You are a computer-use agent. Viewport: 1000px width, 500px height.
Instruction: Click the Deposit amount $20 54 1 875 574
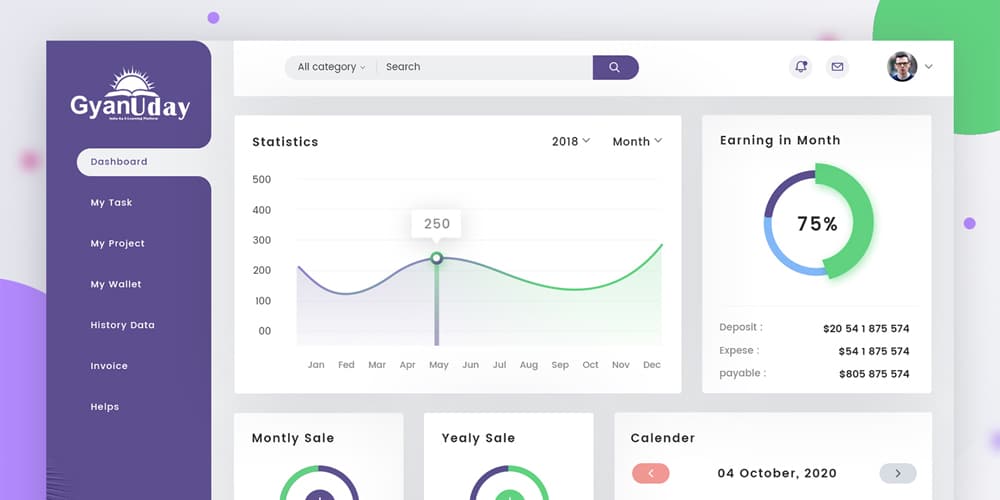point(866,328)
